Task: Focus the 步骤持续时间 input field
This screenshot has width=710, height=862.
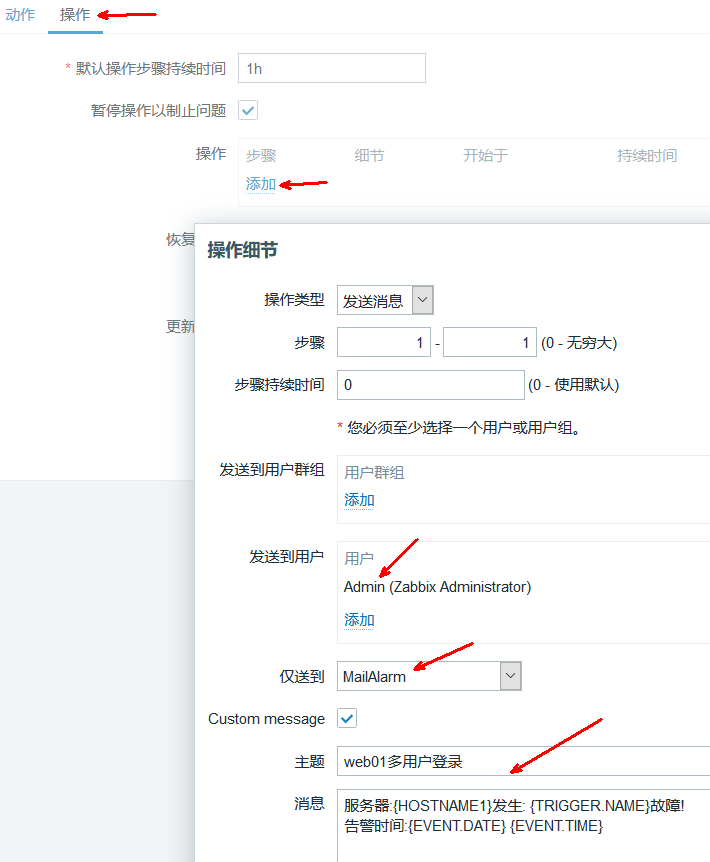Action: pyautogui.click(x=430, y=385)
